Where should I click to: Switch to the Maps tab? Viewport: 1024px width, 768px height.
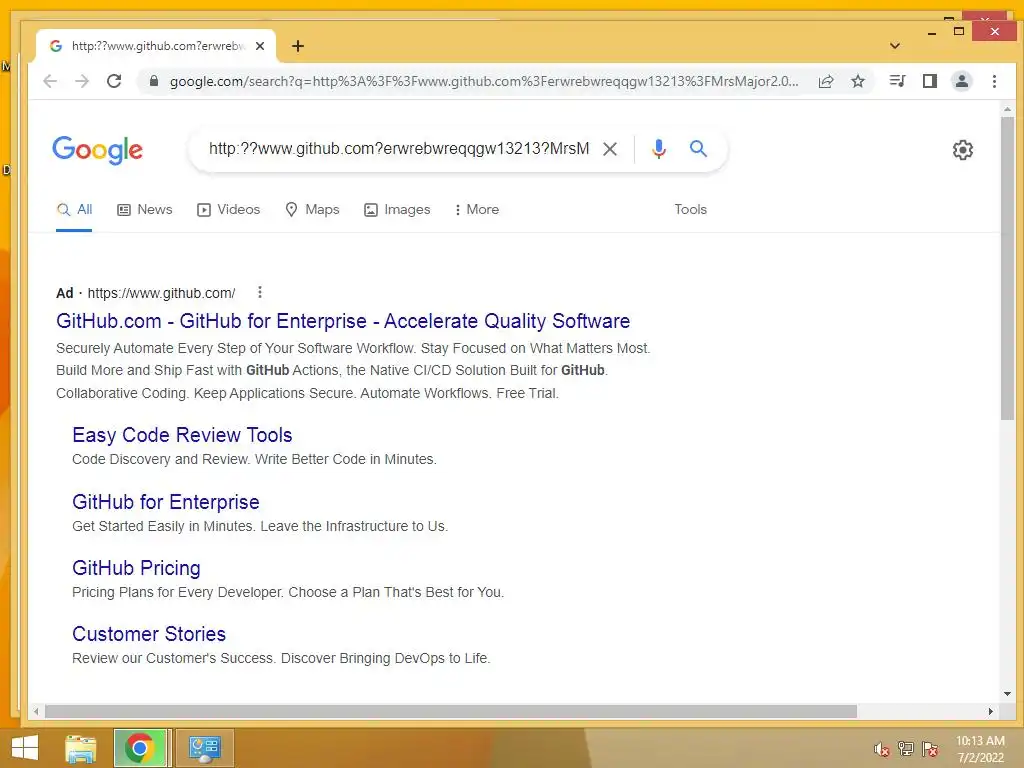tap(312, 210)
